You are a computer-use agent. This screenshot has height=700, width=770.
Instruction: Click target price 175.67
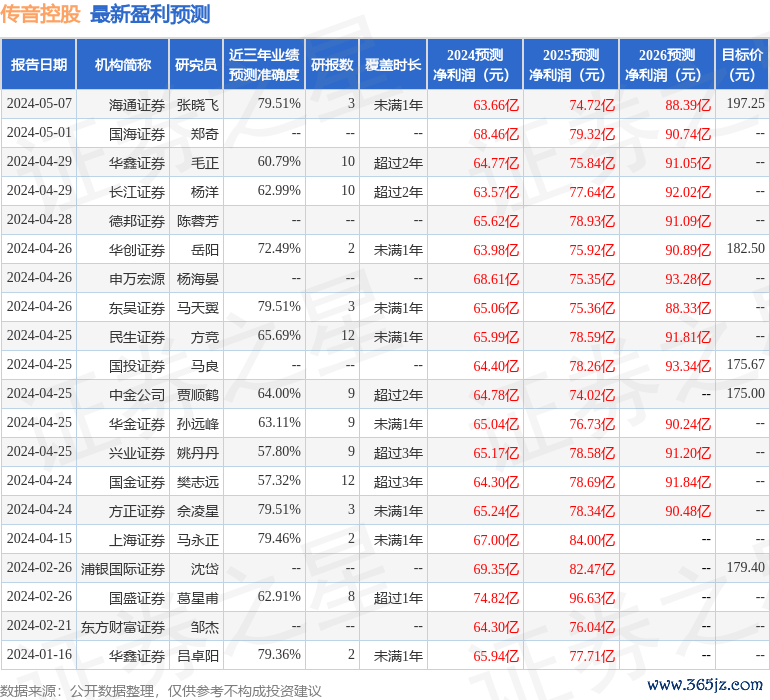tap(746, 364)
